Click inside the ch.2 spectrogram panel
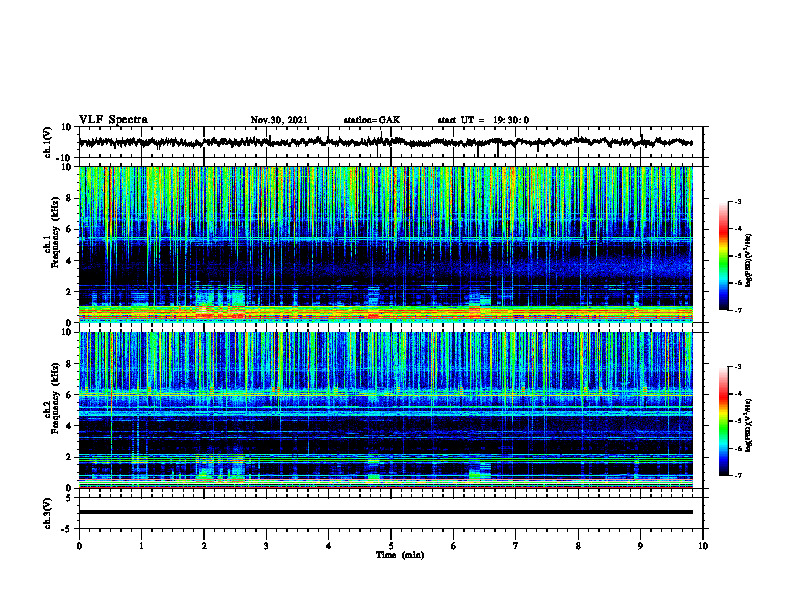The image size is (792, 612). pos(385,410)
